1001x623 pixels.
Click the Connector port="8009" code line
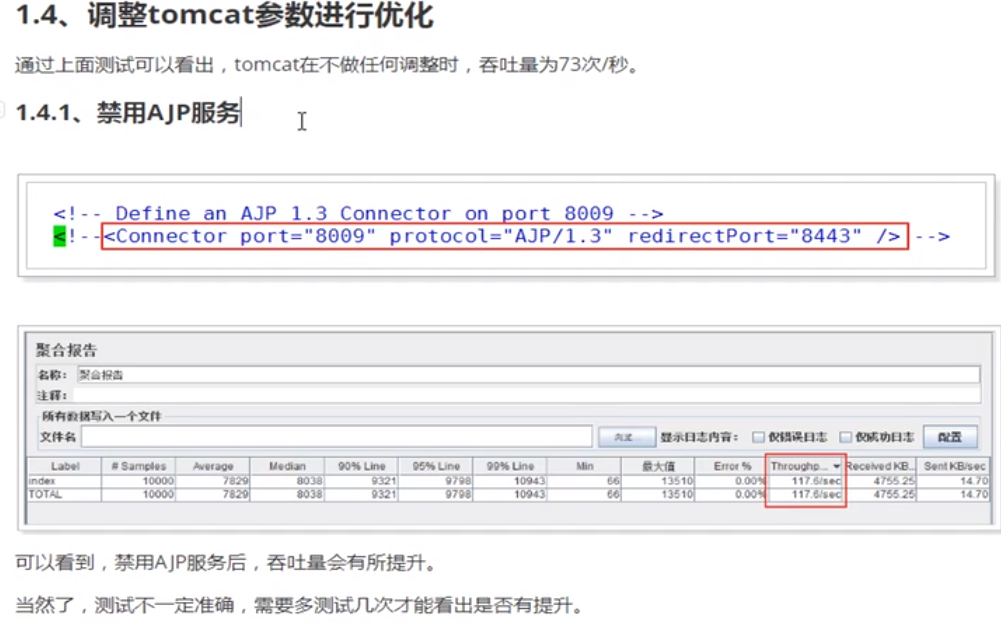tap(504, 236)
